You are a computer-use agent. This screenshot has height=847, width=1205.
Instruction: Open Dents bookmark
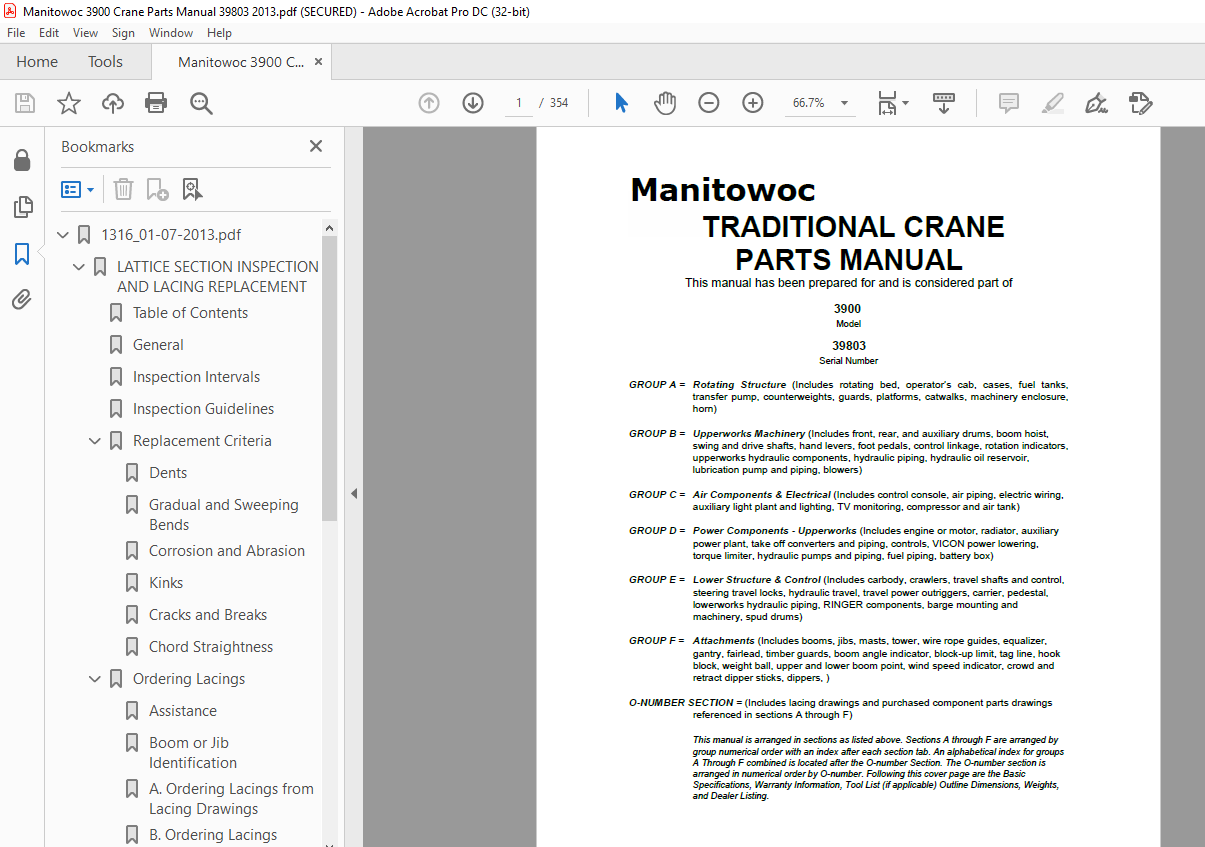pyautogui.click(x=168, y=473)
